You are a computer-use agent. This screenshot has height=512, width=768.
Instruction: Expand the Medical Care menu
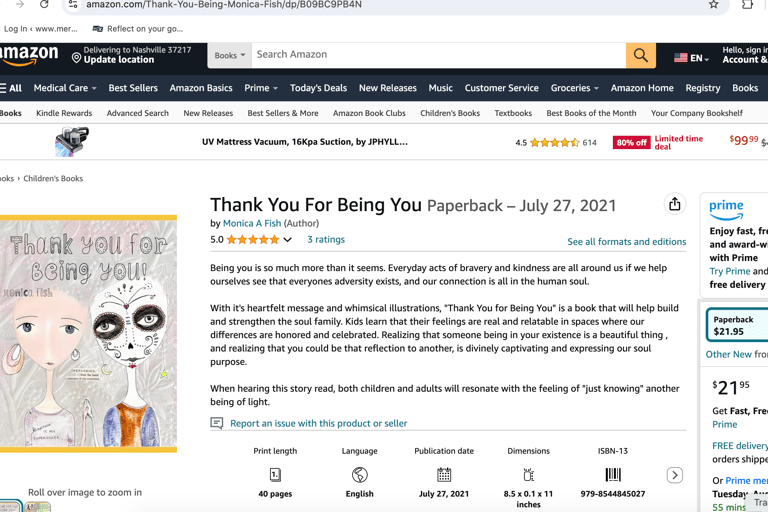click(65, 88)
